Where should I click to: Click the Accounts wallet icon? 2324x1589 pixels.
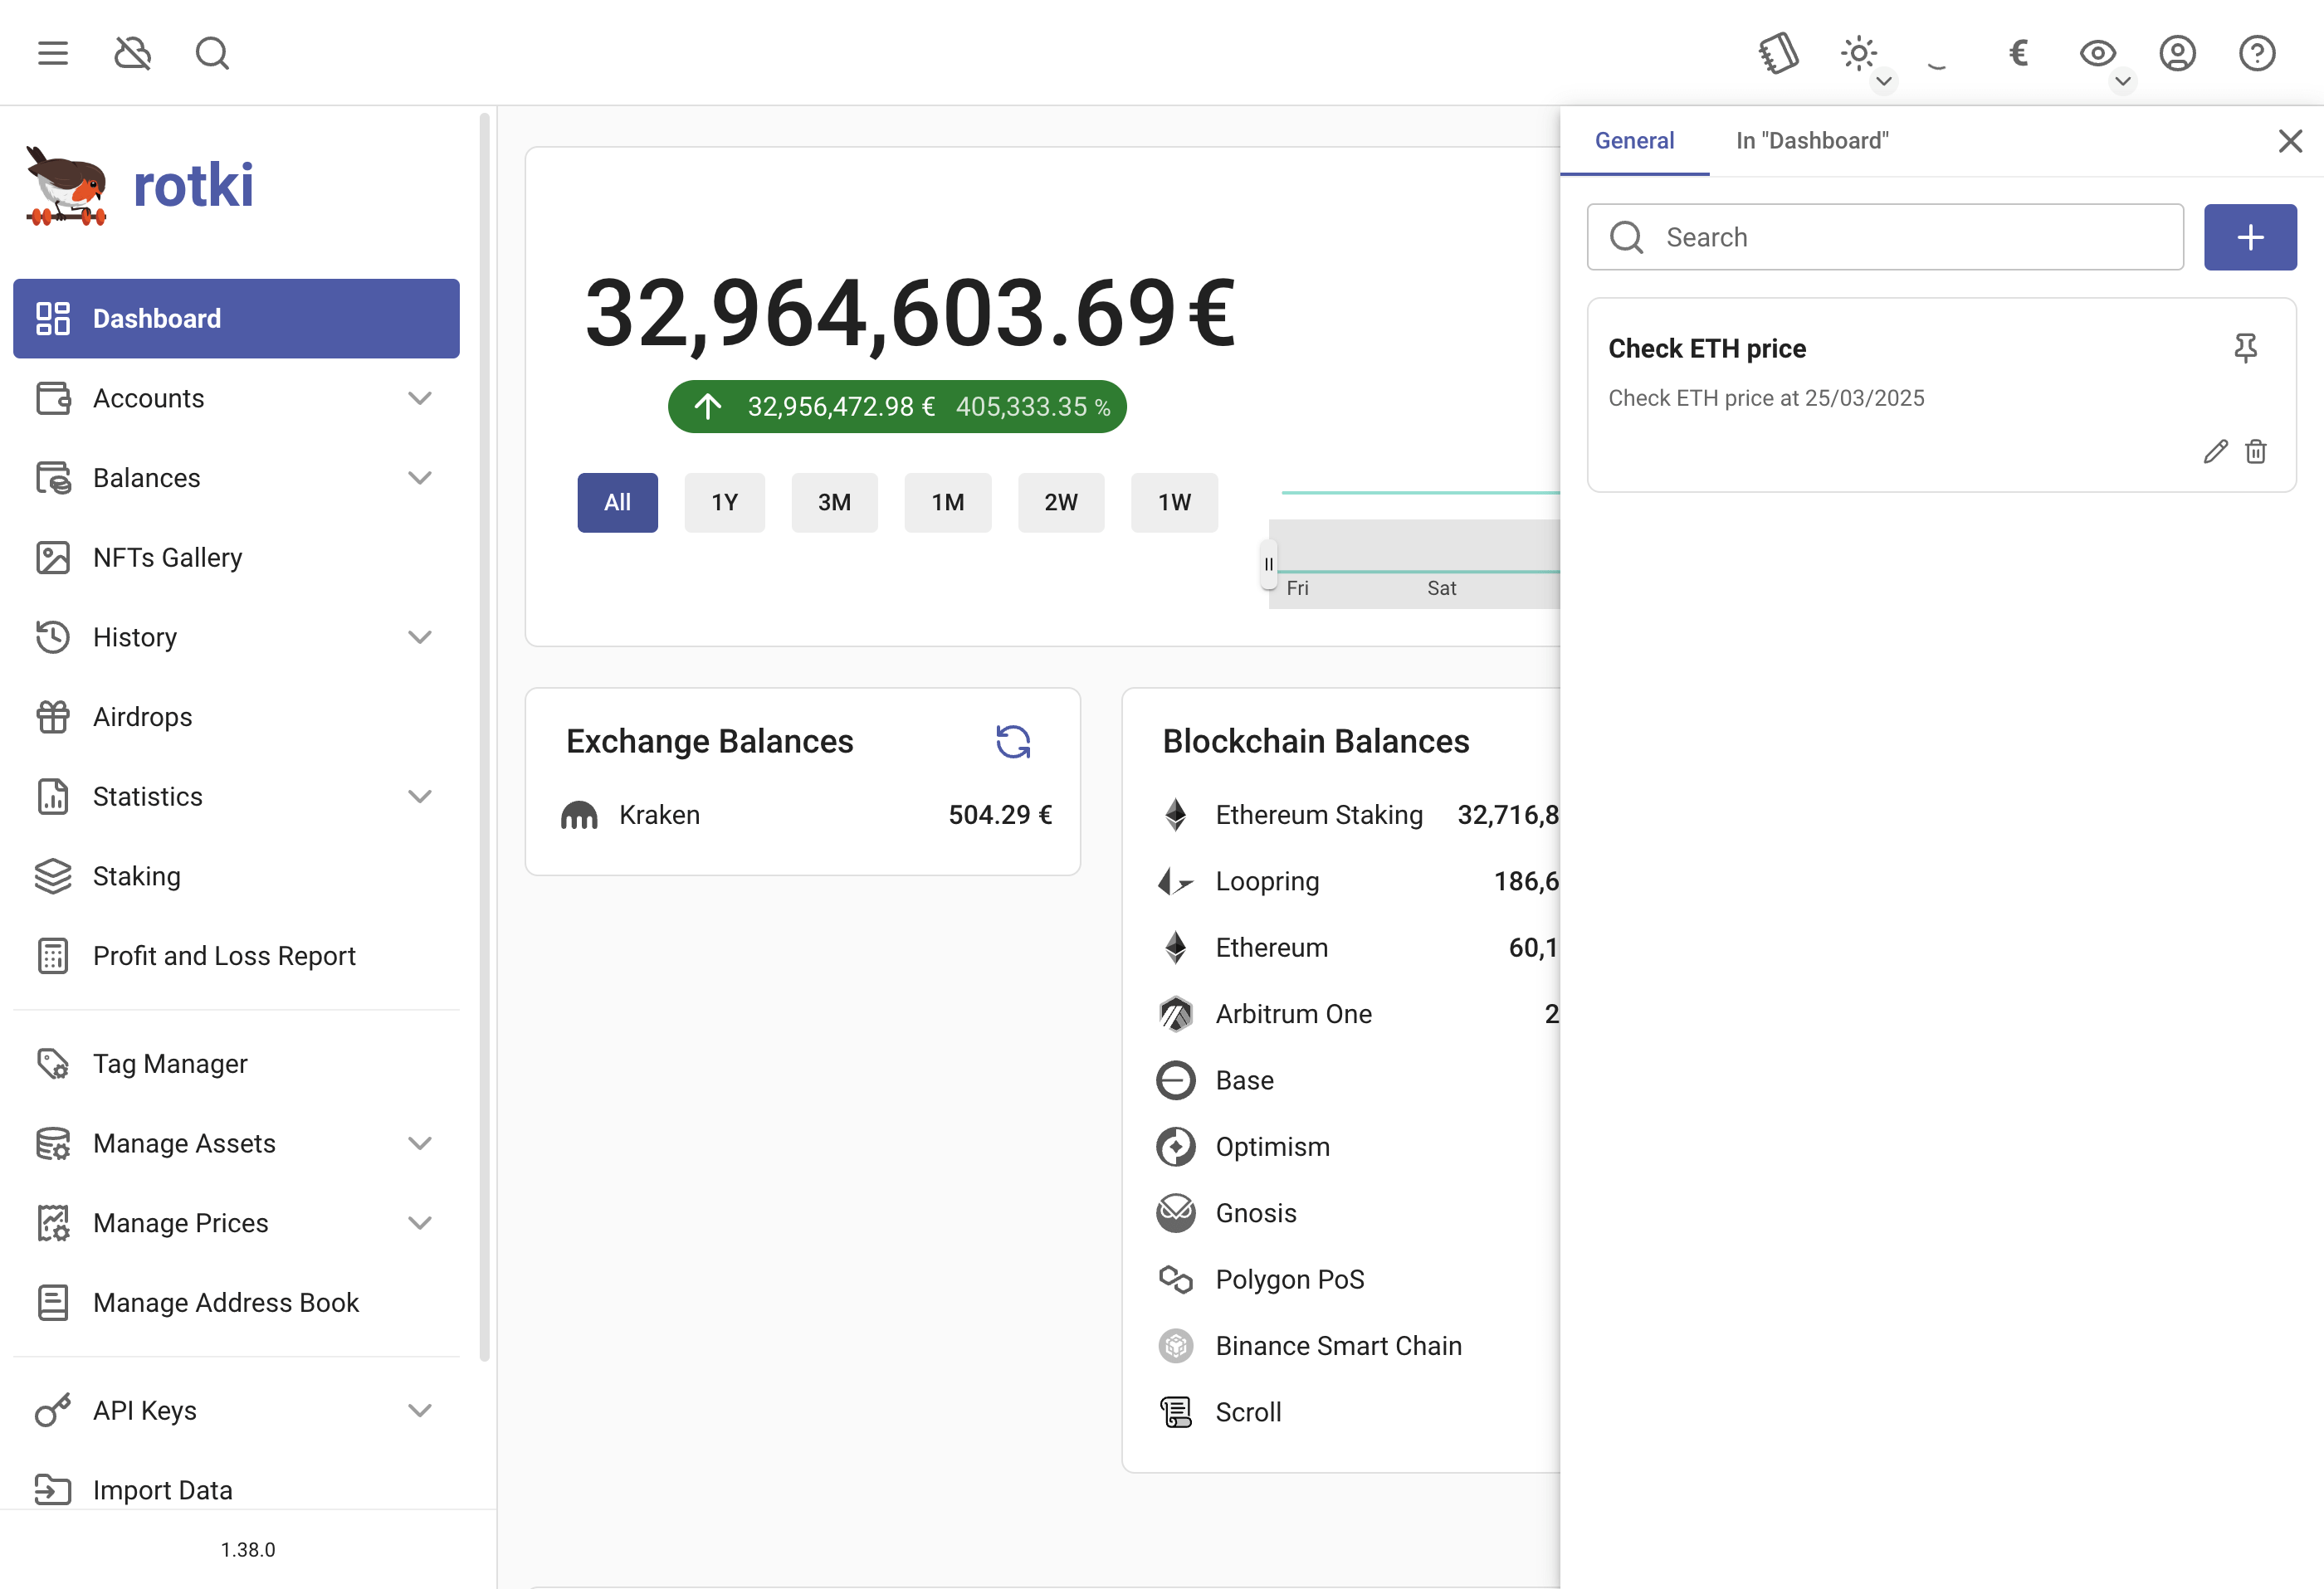coord(53,398)
